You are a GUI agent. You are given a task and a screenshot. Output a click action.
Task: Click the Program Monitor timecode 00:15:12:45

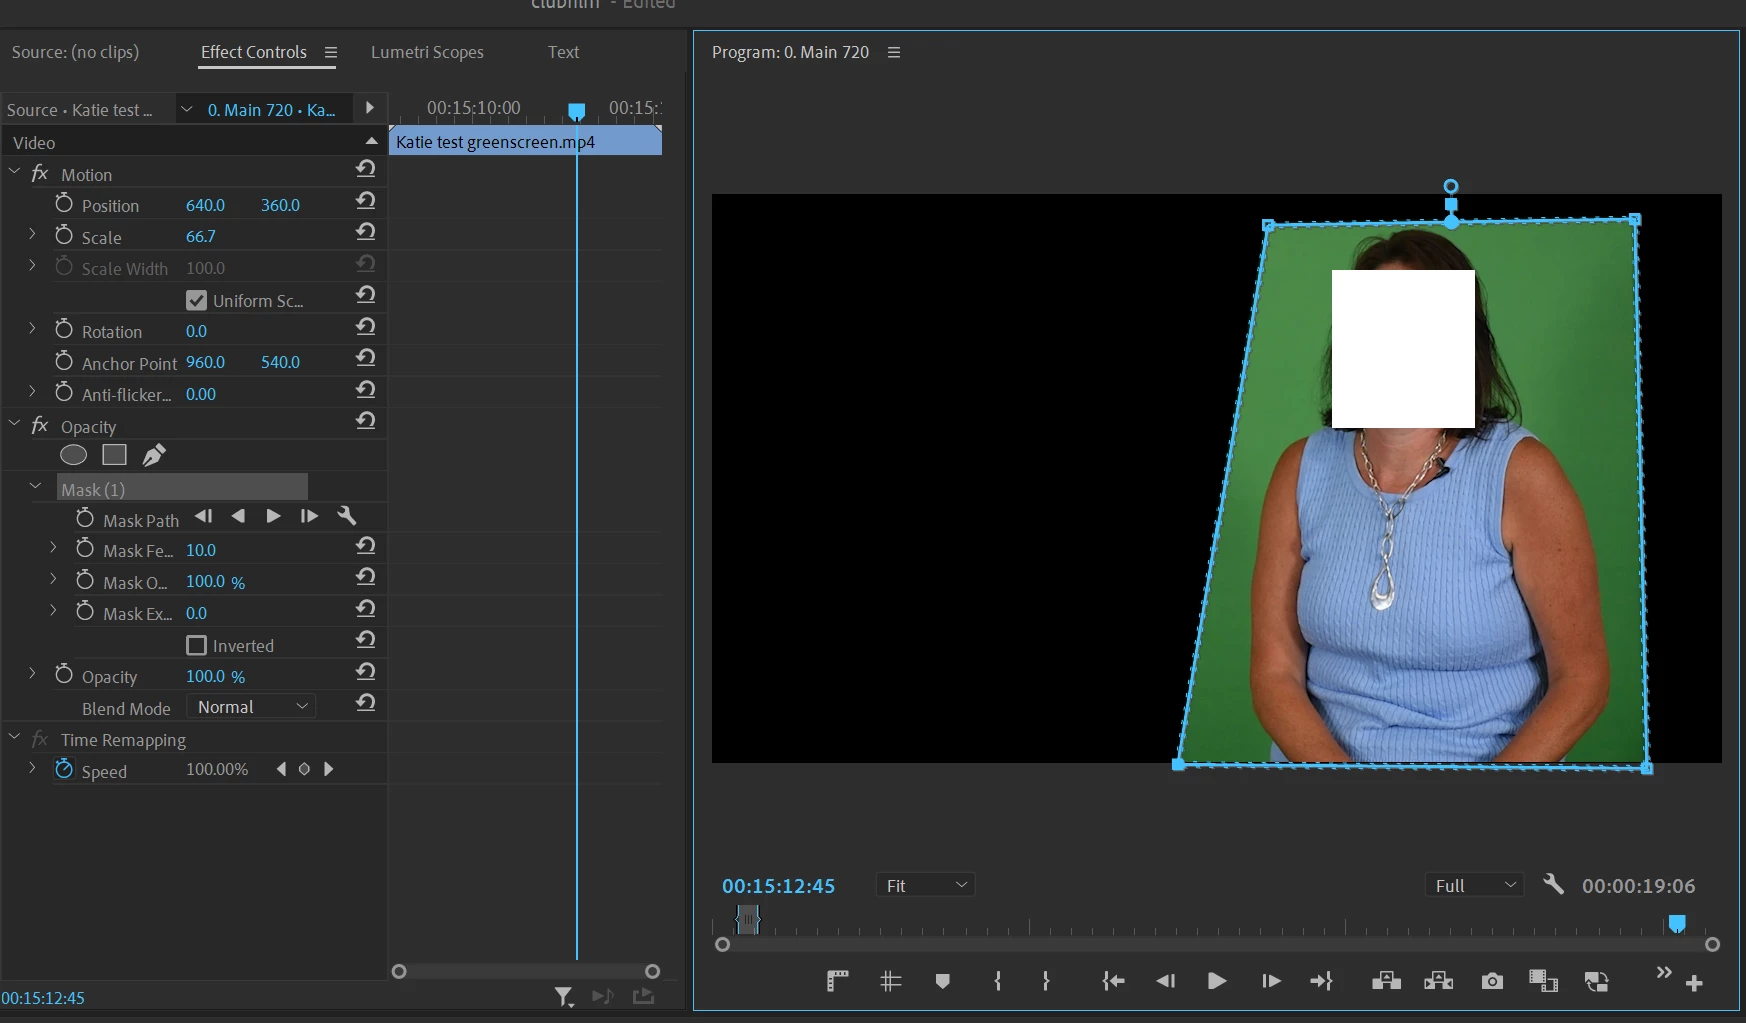pos(778,886)
